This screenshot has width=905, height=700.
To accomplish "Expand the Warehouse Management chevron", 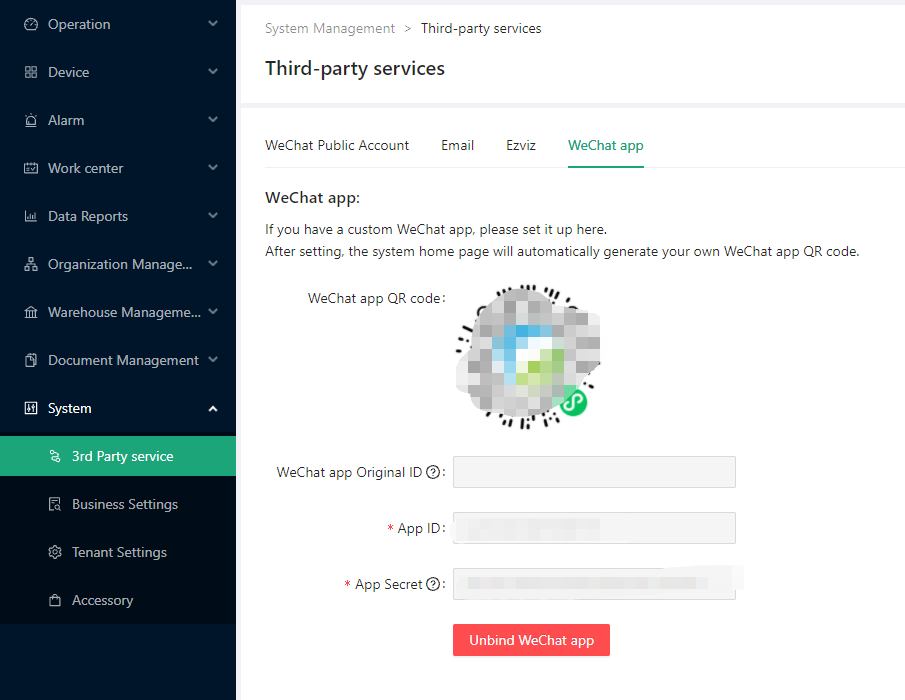I will coord(213,312).
